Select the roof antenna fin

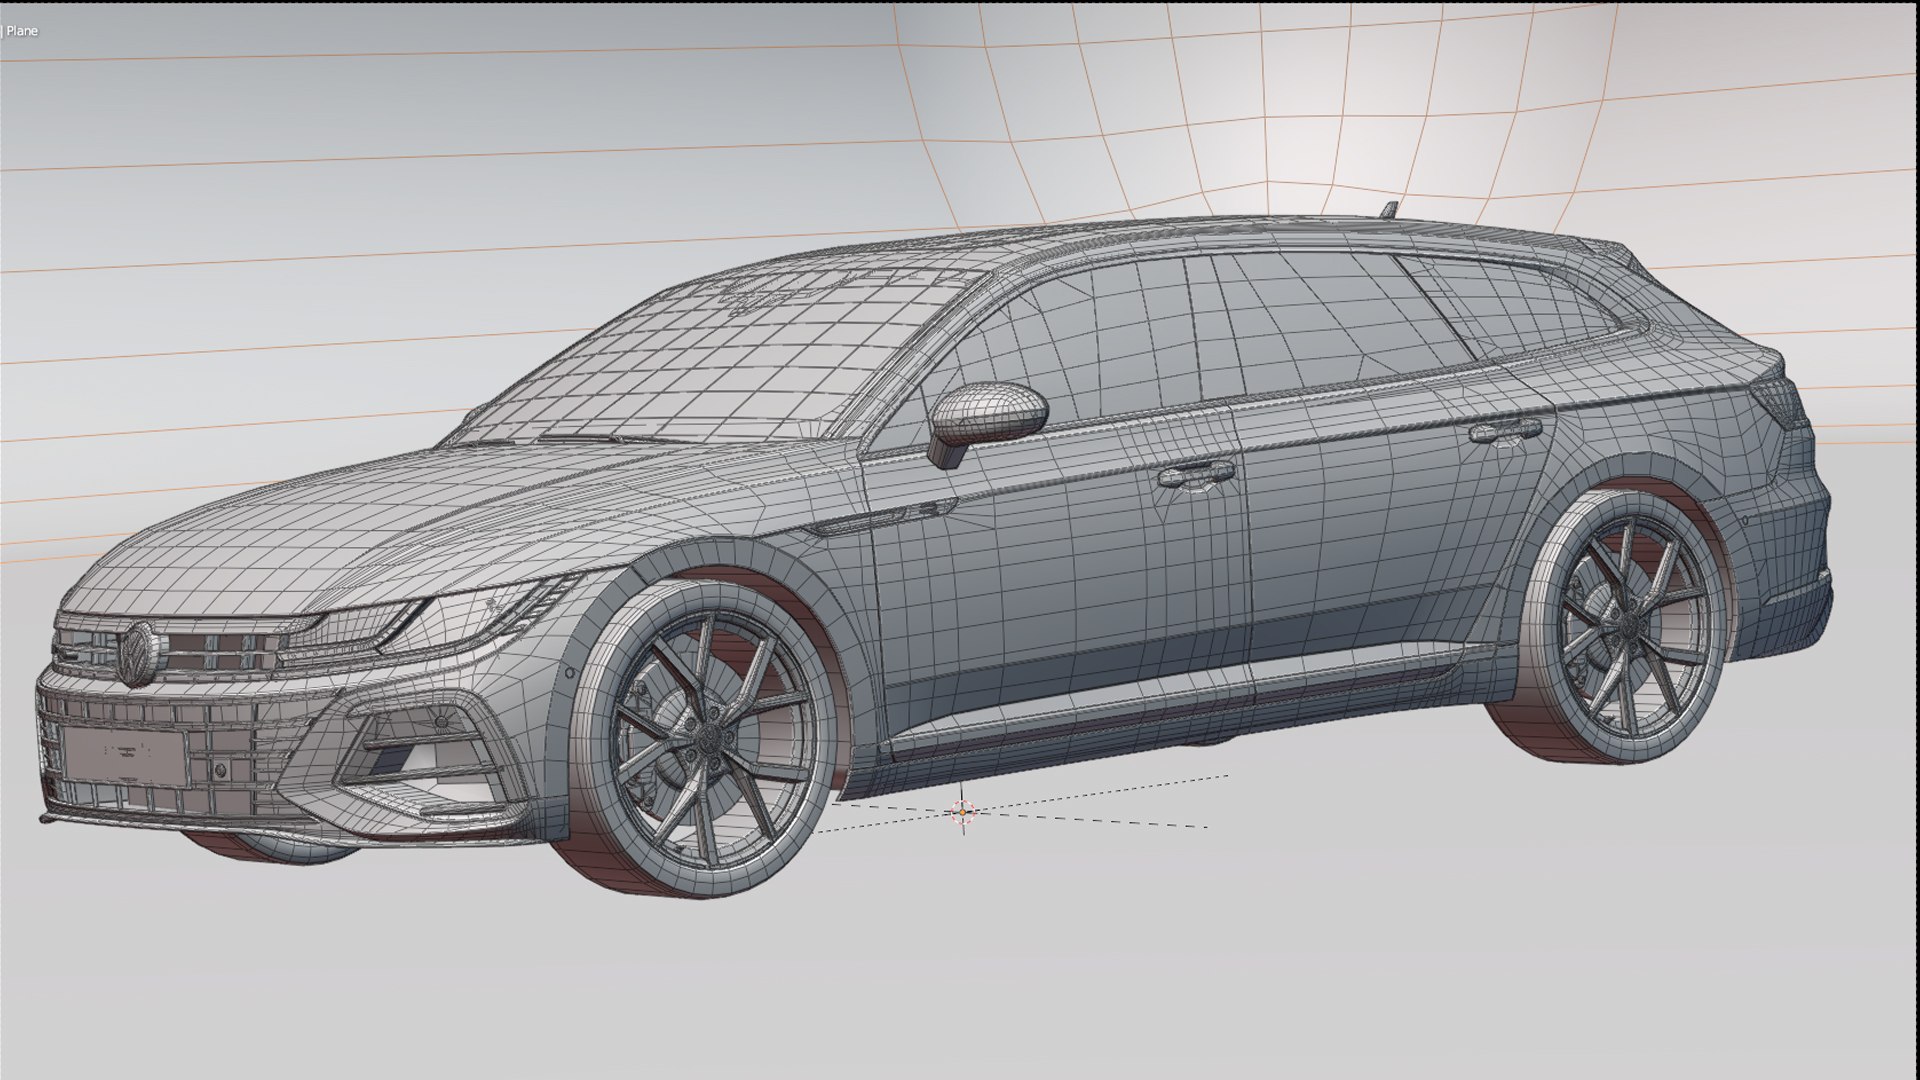(x=1389, y=210)
